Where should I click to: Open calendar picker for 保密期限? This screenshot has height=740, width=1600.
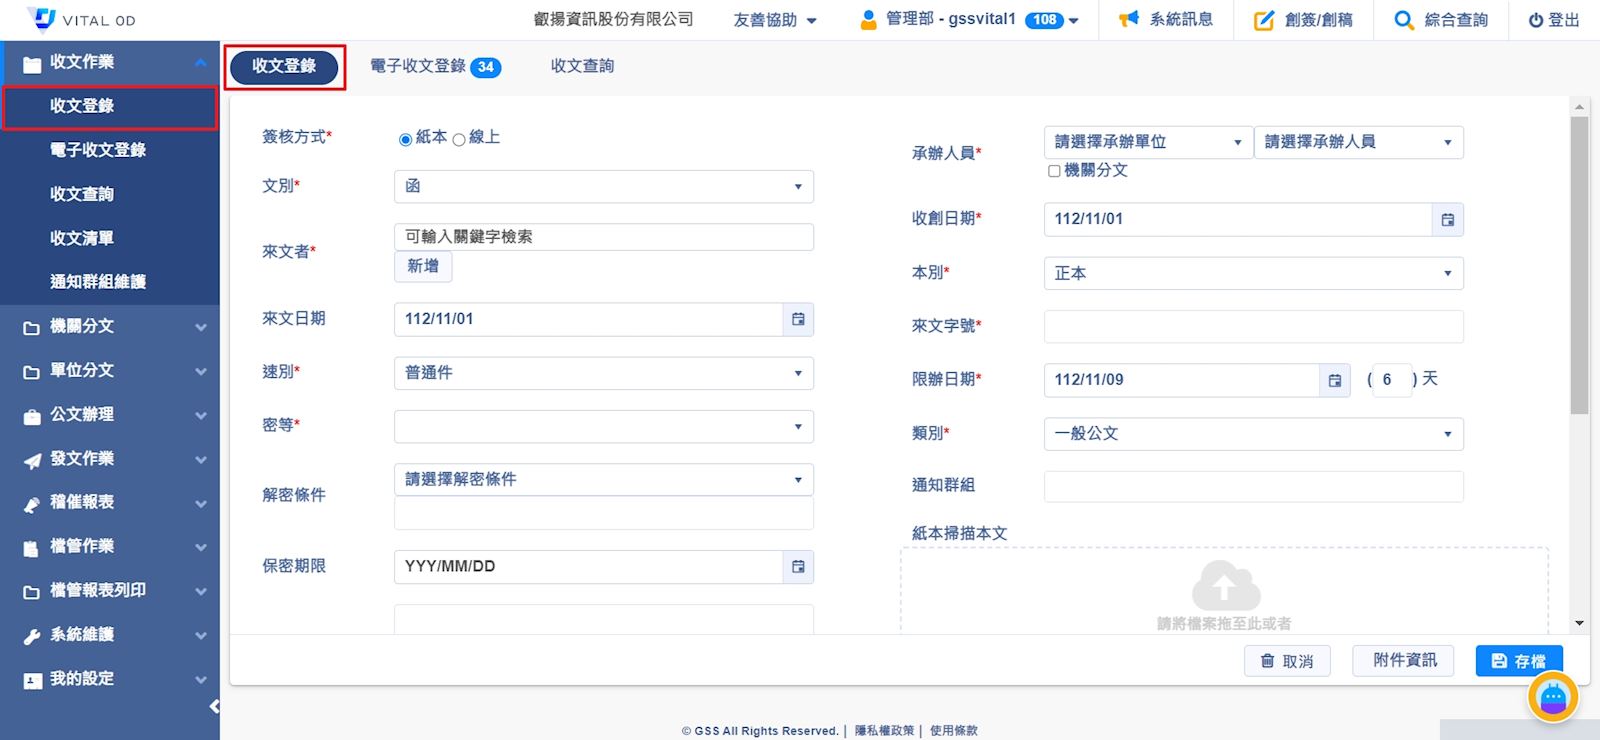click(x=798, y=566)
